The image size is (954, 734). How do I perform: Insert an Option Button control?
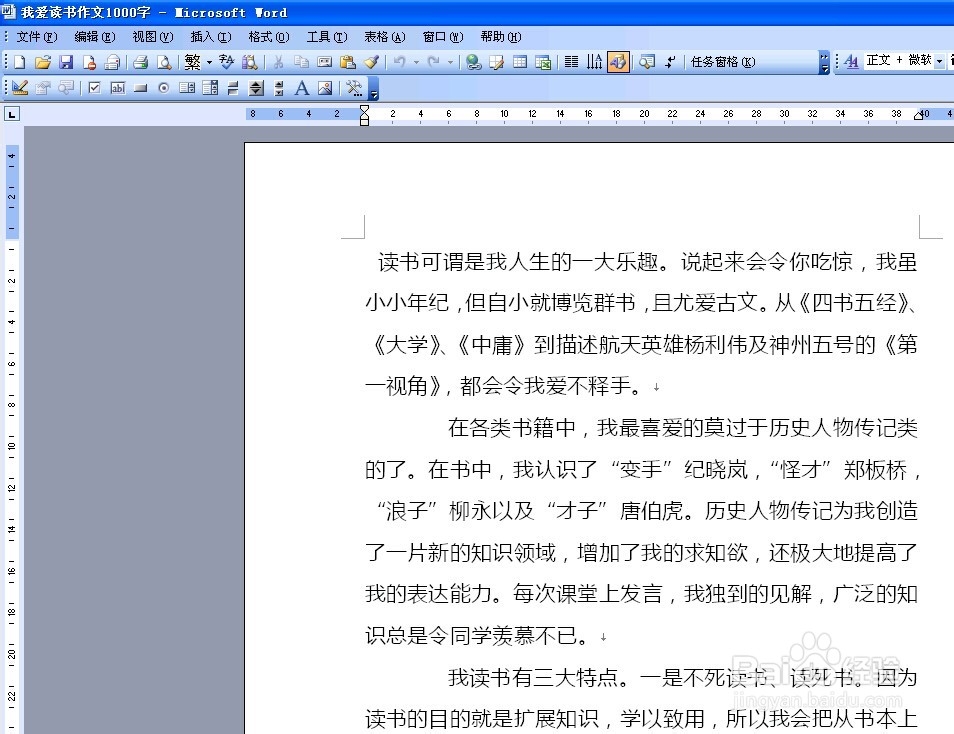click(163, 88)
